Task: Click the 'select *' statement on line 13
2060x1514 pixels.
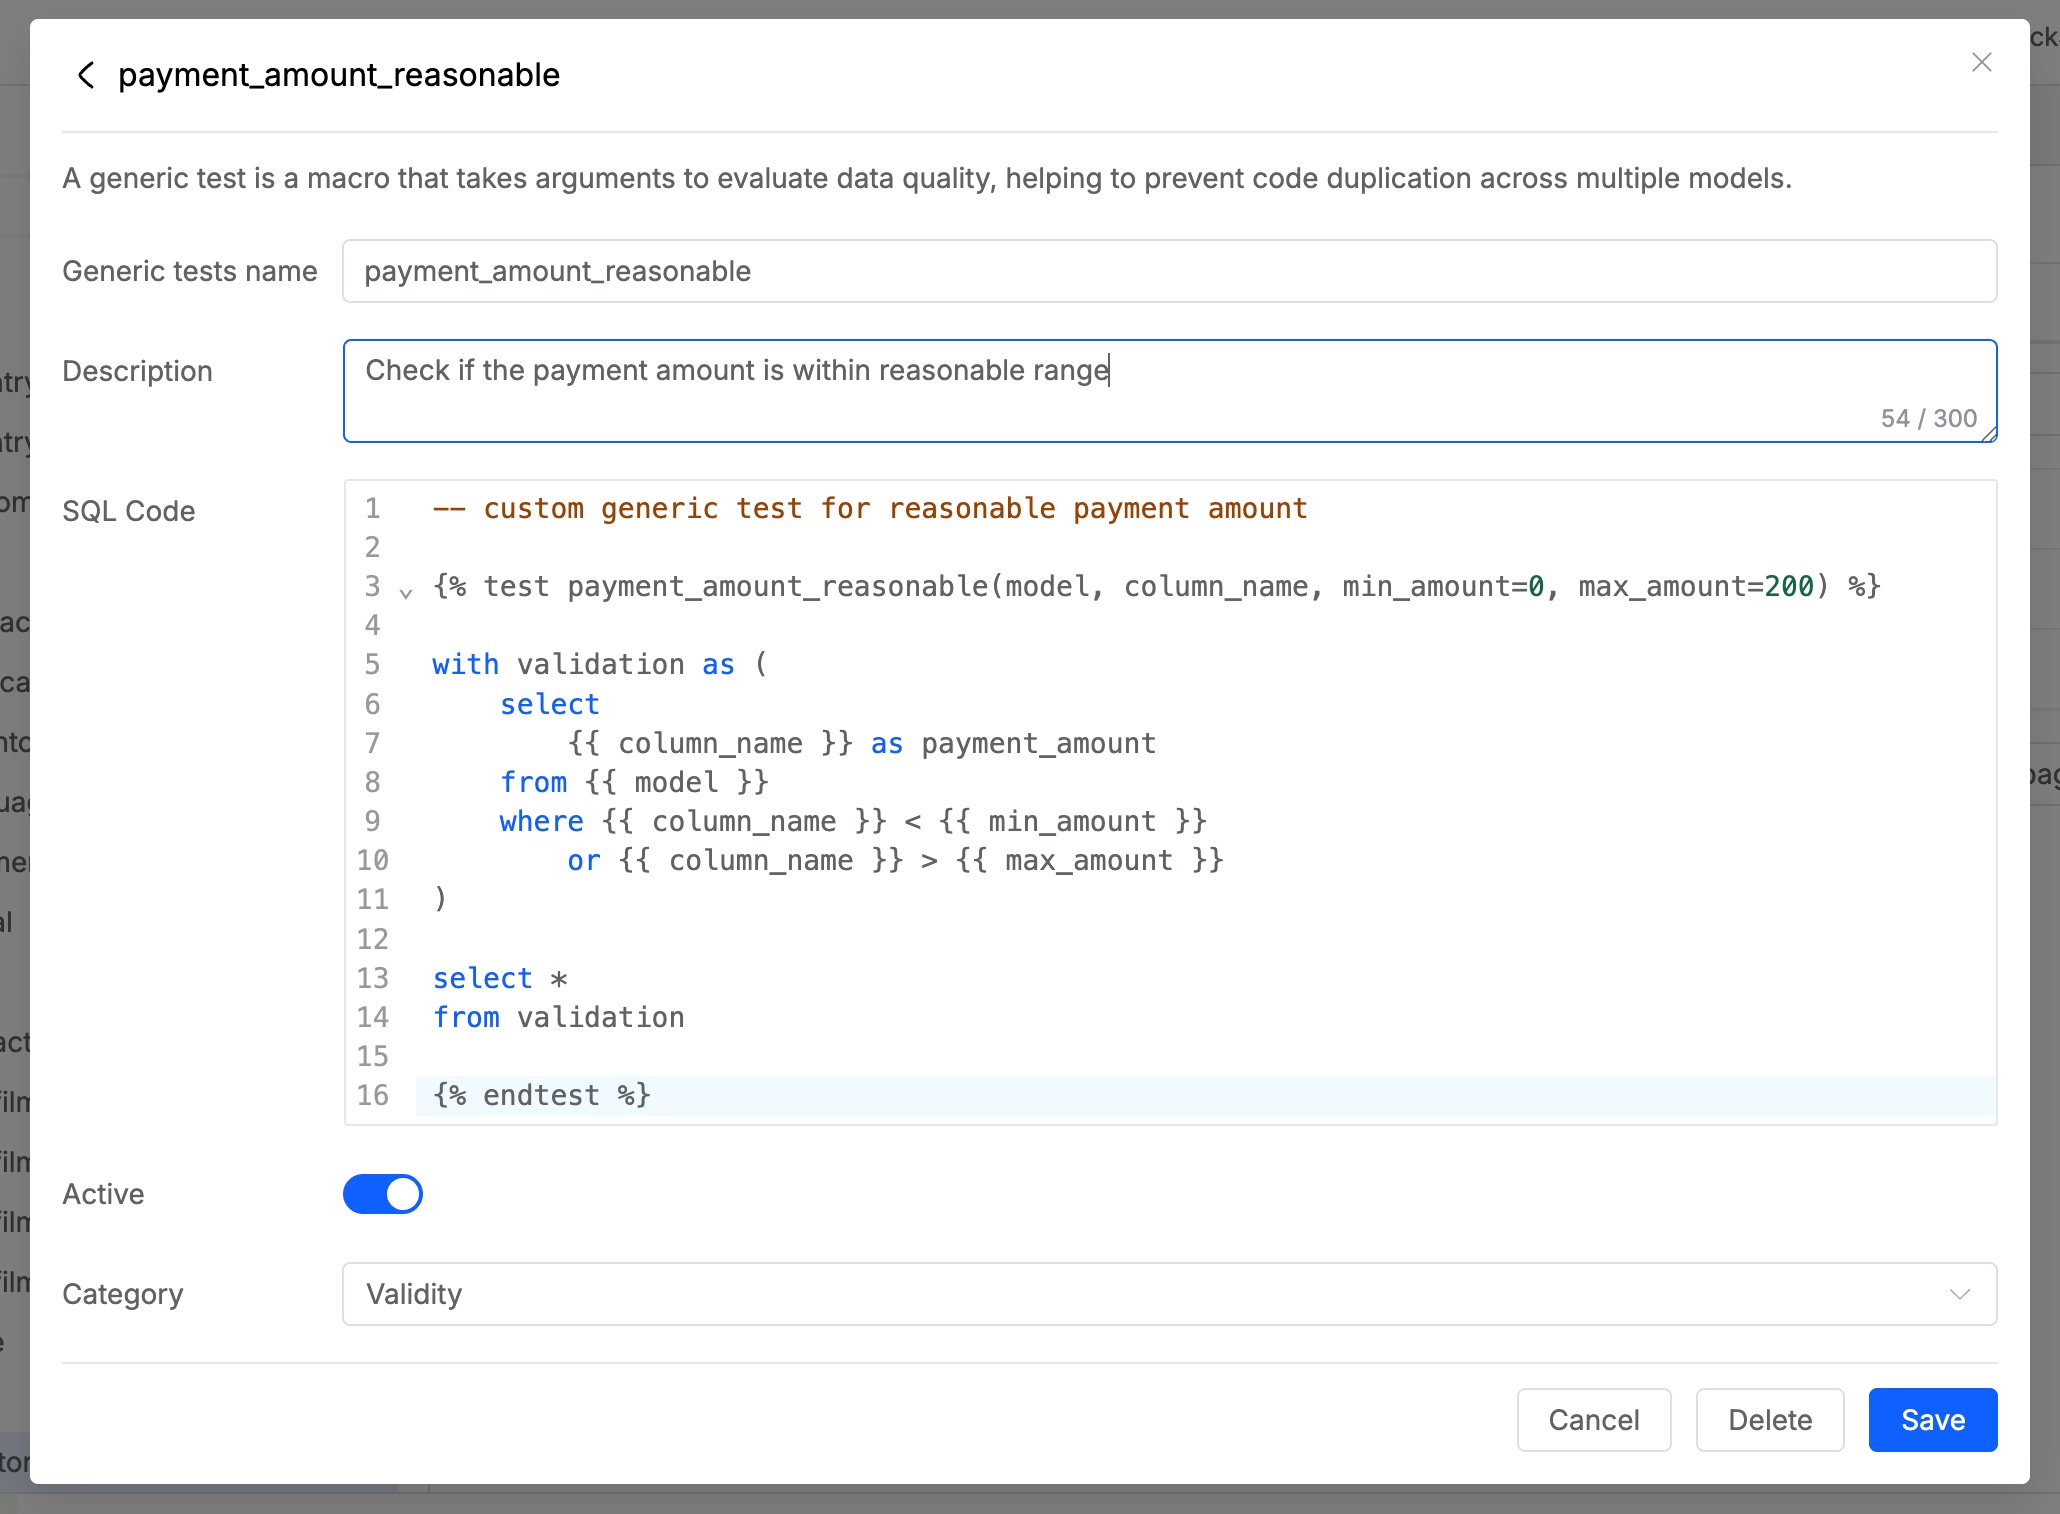Action: [x=500, y=978]
